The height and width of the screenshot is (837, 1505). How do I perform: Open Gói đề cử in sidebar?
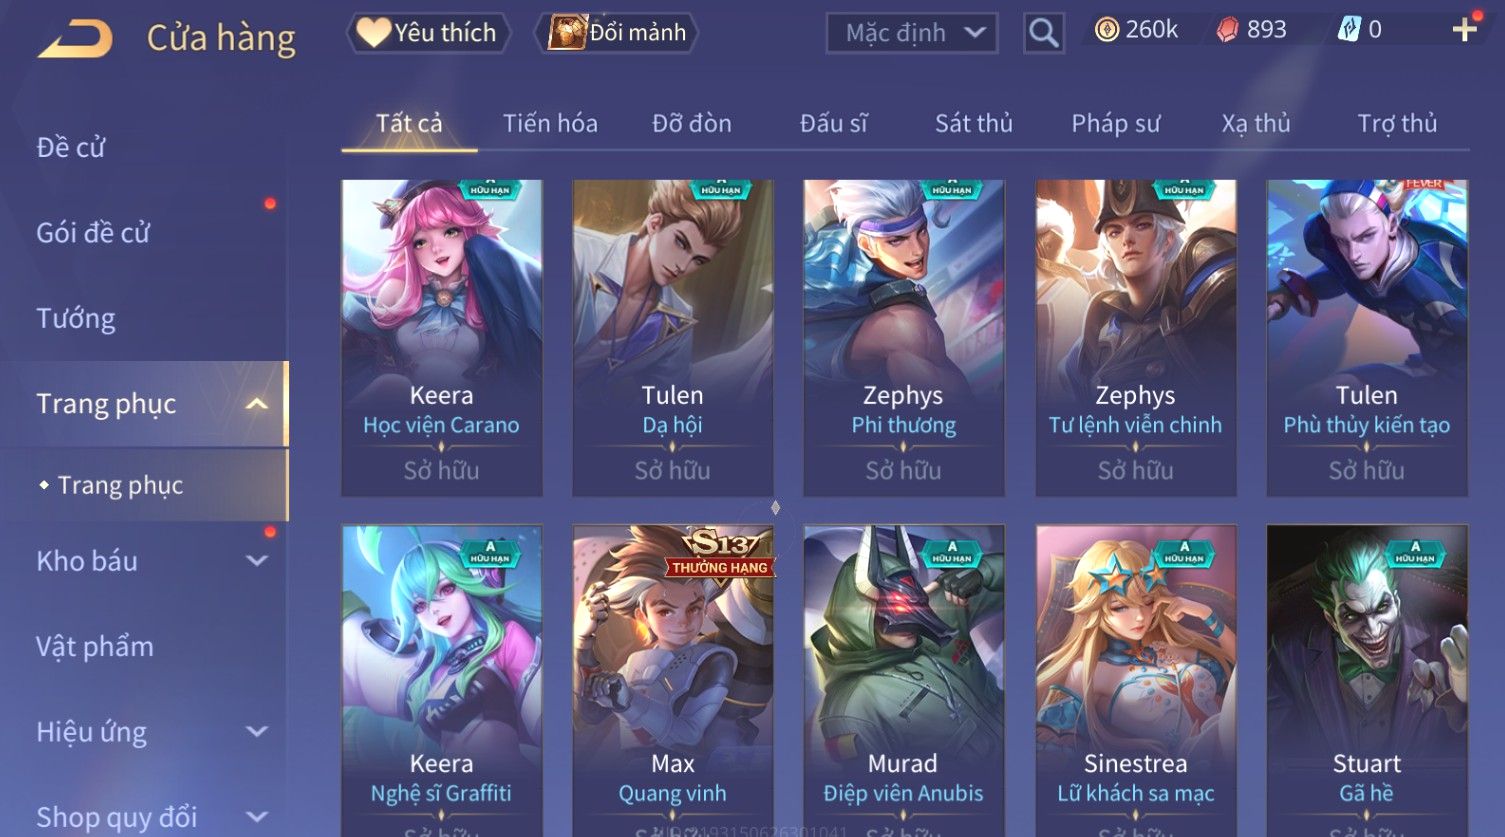(93, 233)
